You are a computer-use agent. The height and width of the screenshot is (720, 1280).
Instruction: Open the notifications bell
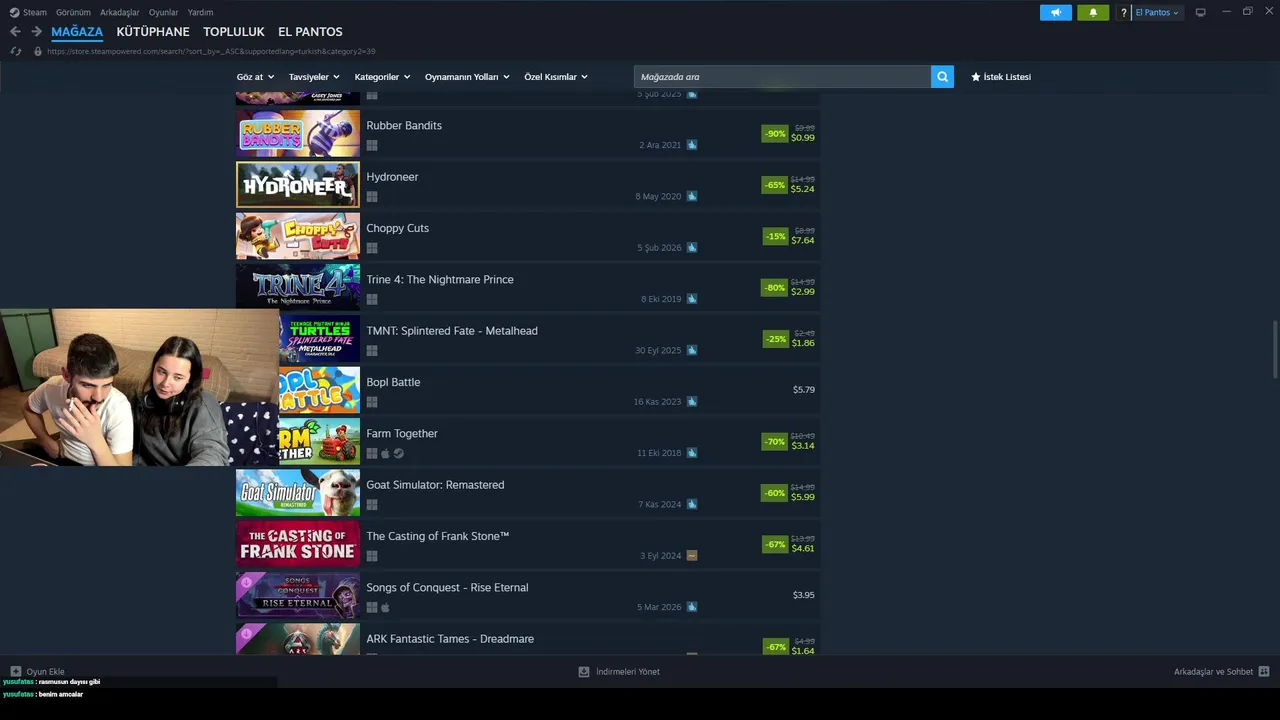click(1093, 13)
